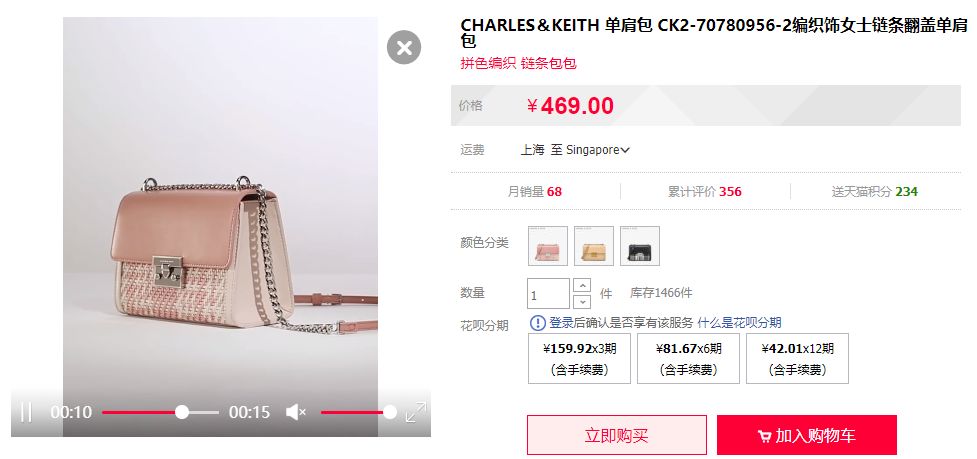Select the black bag color option
Image resolution: width=977 pixels, height=459 pixels.
pyautogui.click(x=640, y=246)
